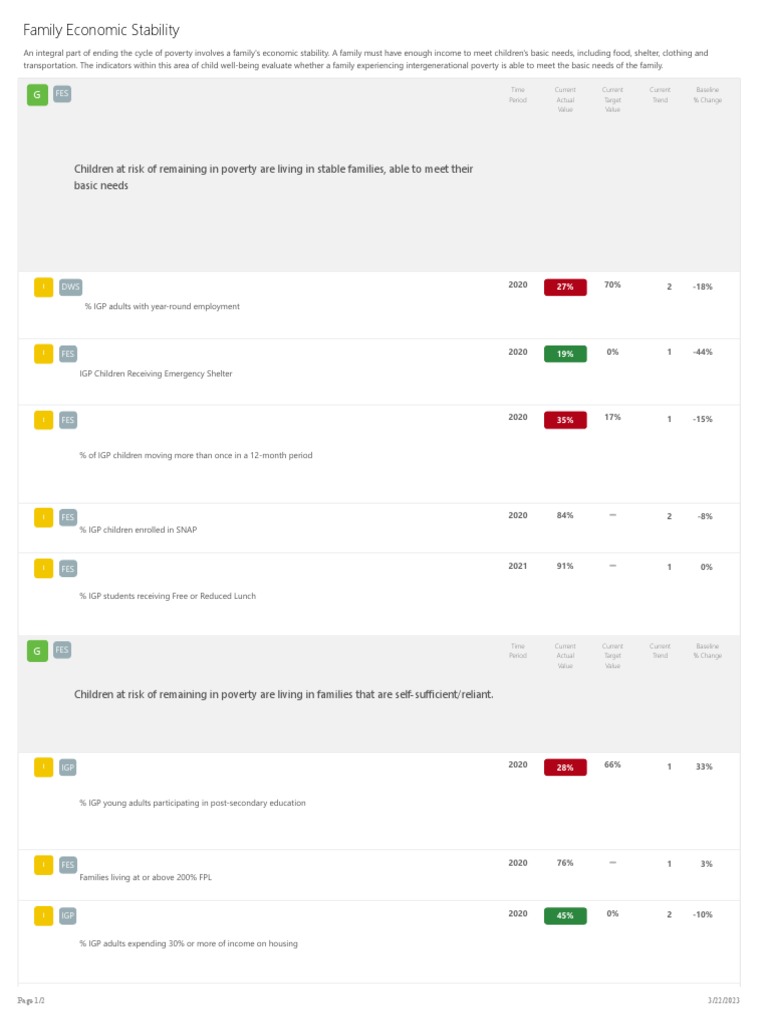This screenshot has height=1024, width=768.
Task: Click the red 35% actual value badge
Action: point(566,420)
